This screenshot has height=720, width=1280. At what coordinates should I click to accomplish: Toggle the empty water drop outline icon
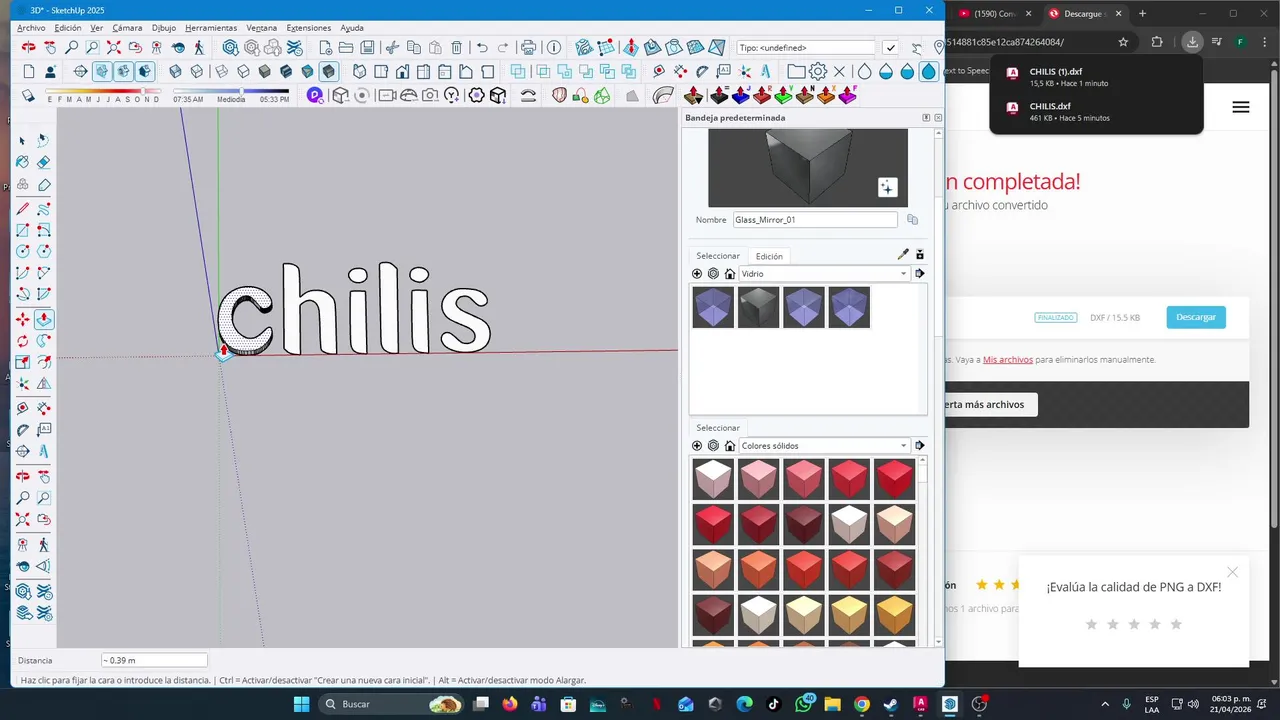(864, 71)
